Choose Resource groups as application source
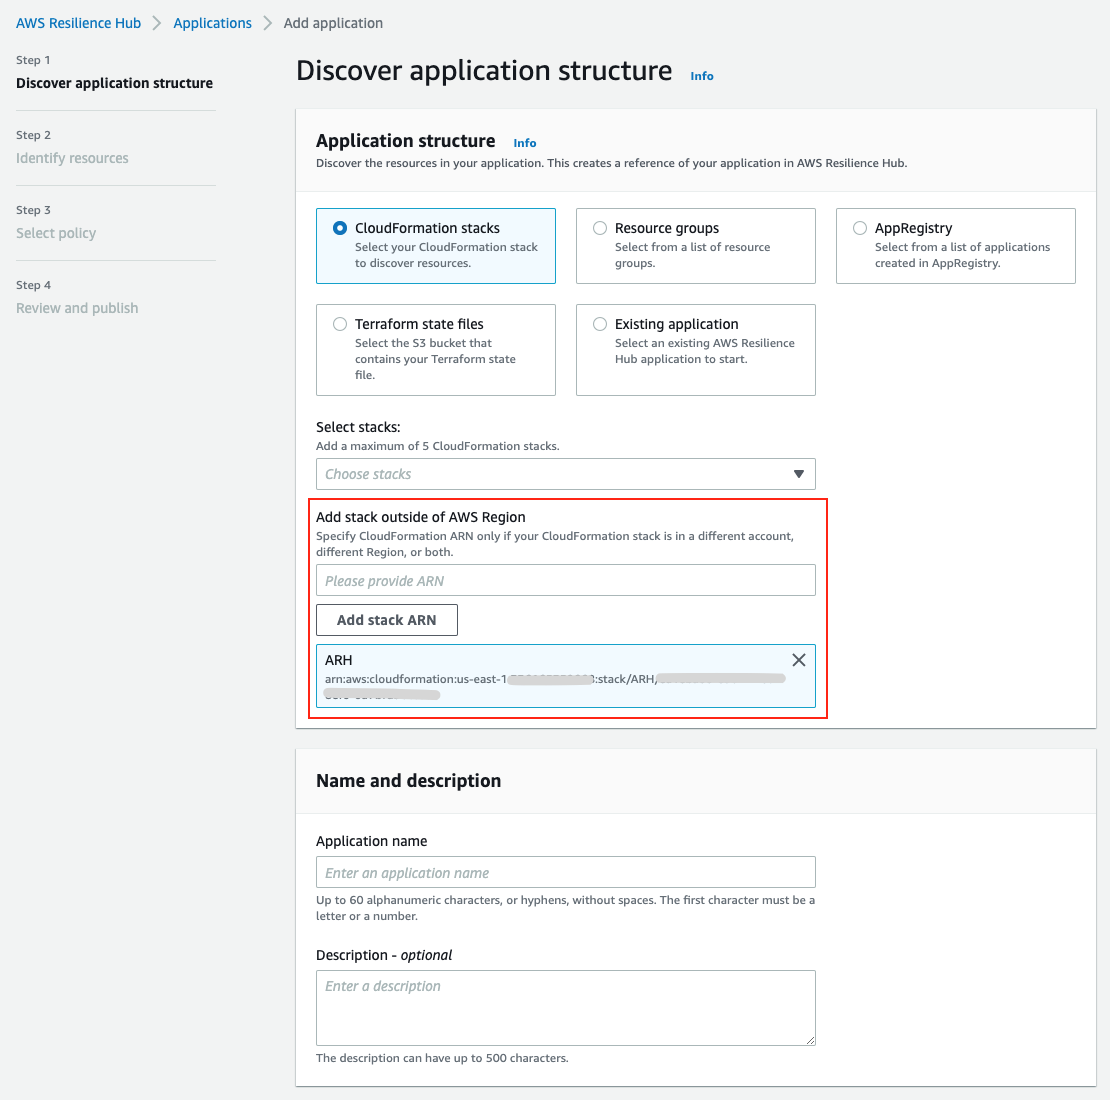The image size is (1110, 1100). point(600,228)
